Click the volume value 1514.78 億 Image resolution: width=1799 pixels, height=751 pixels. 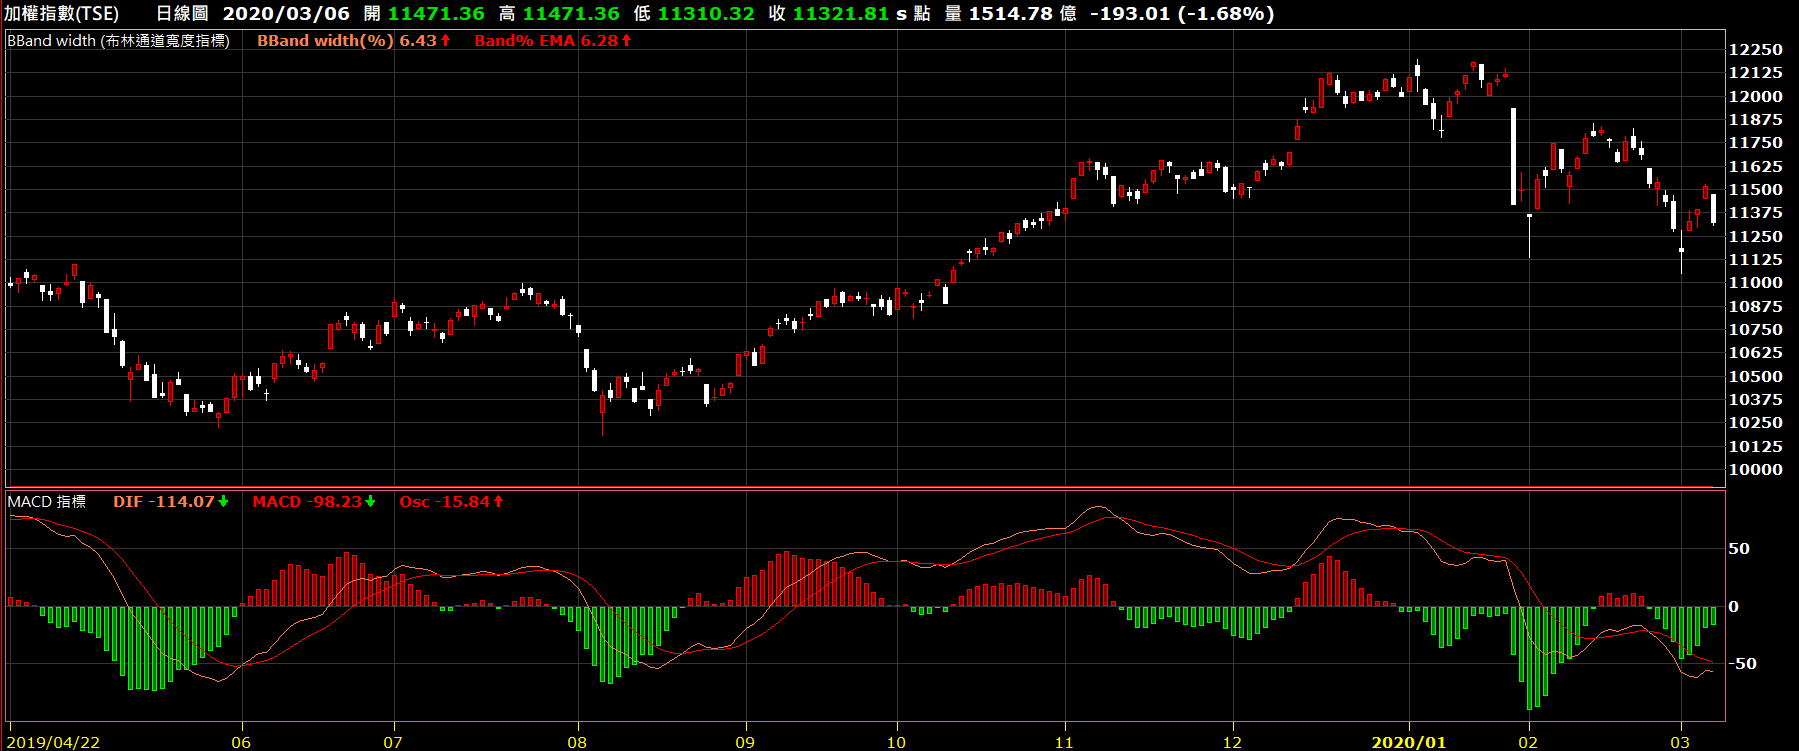click(1022, 14)
